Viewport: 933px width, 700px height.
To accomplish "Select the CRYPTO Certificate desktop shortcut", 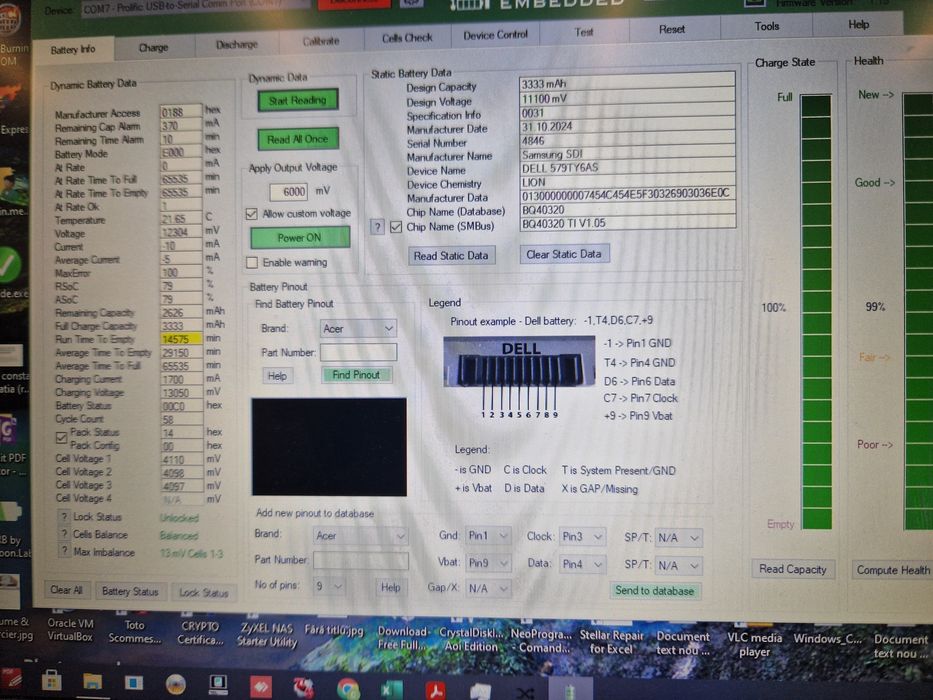I will (x=200, y=633).
